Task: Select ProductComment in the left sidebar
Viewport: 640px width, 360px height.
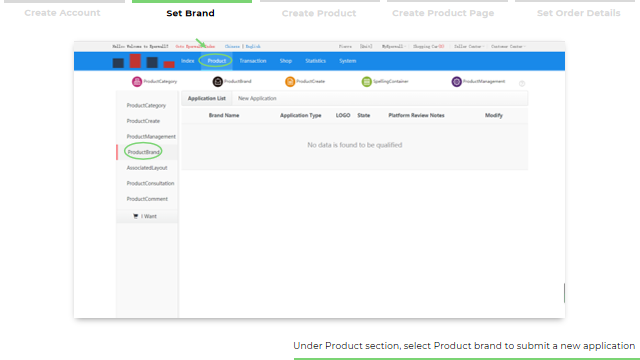Action: click(147, 199)
